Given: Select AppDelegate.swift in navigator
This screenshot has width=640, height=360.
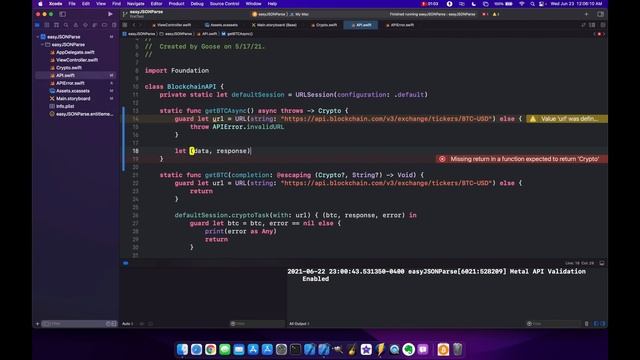Looking at the screenshot, I should (x=75, y=52).
